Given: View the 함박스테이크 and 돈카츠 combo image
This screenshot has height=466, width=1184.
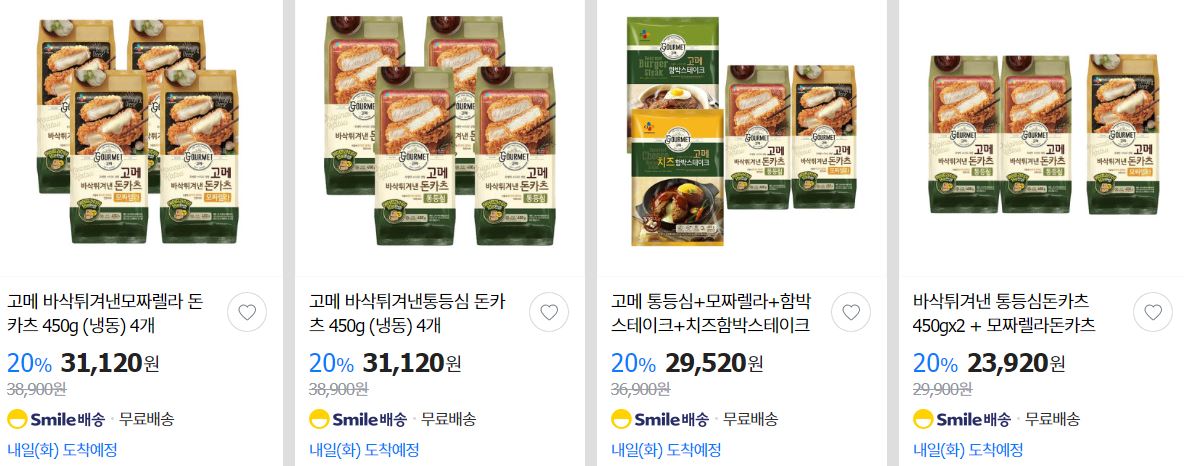Looking at the screenshot, I should pyautogui.click(x=742, y=131).
